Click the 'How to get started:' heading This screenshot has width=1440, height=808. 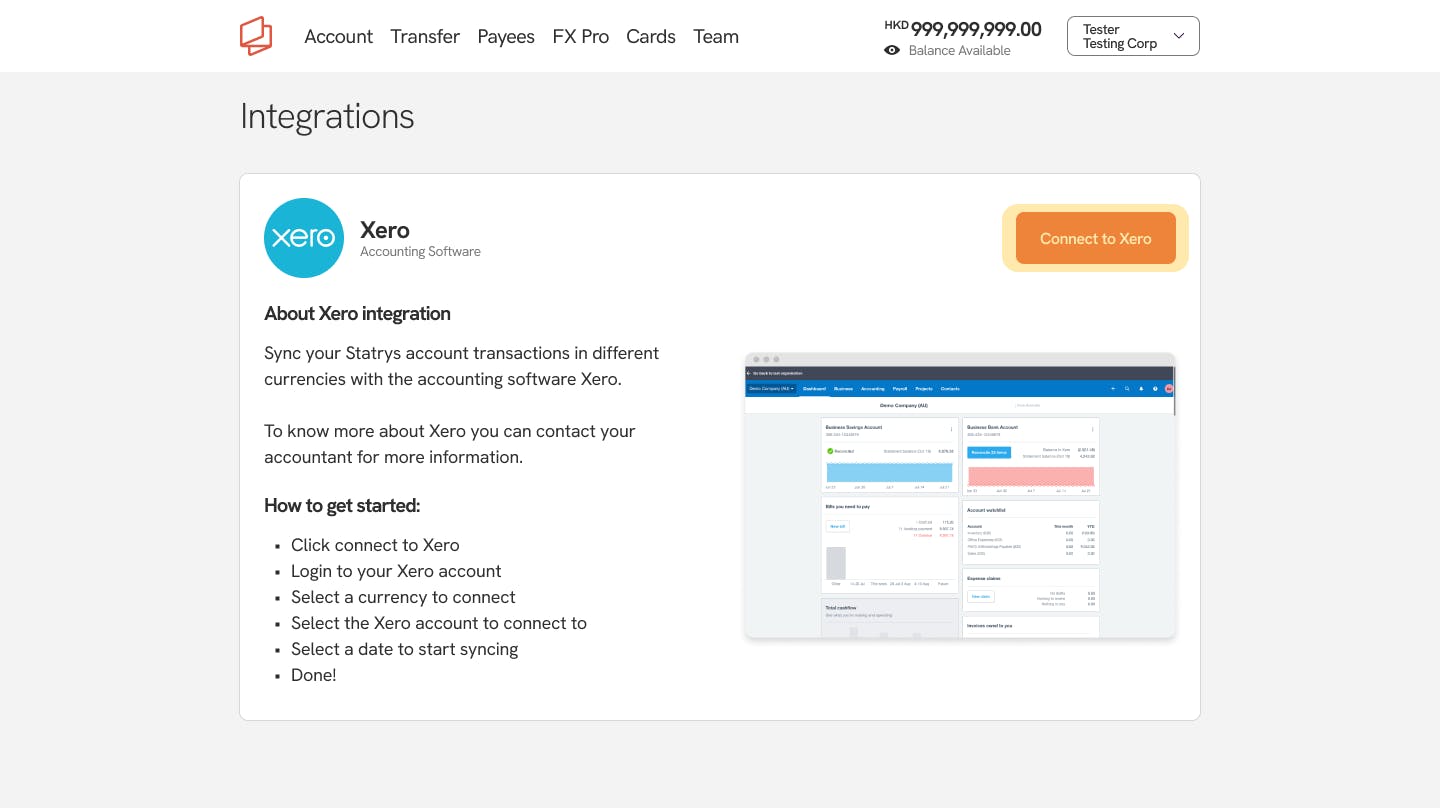[342, 505]
